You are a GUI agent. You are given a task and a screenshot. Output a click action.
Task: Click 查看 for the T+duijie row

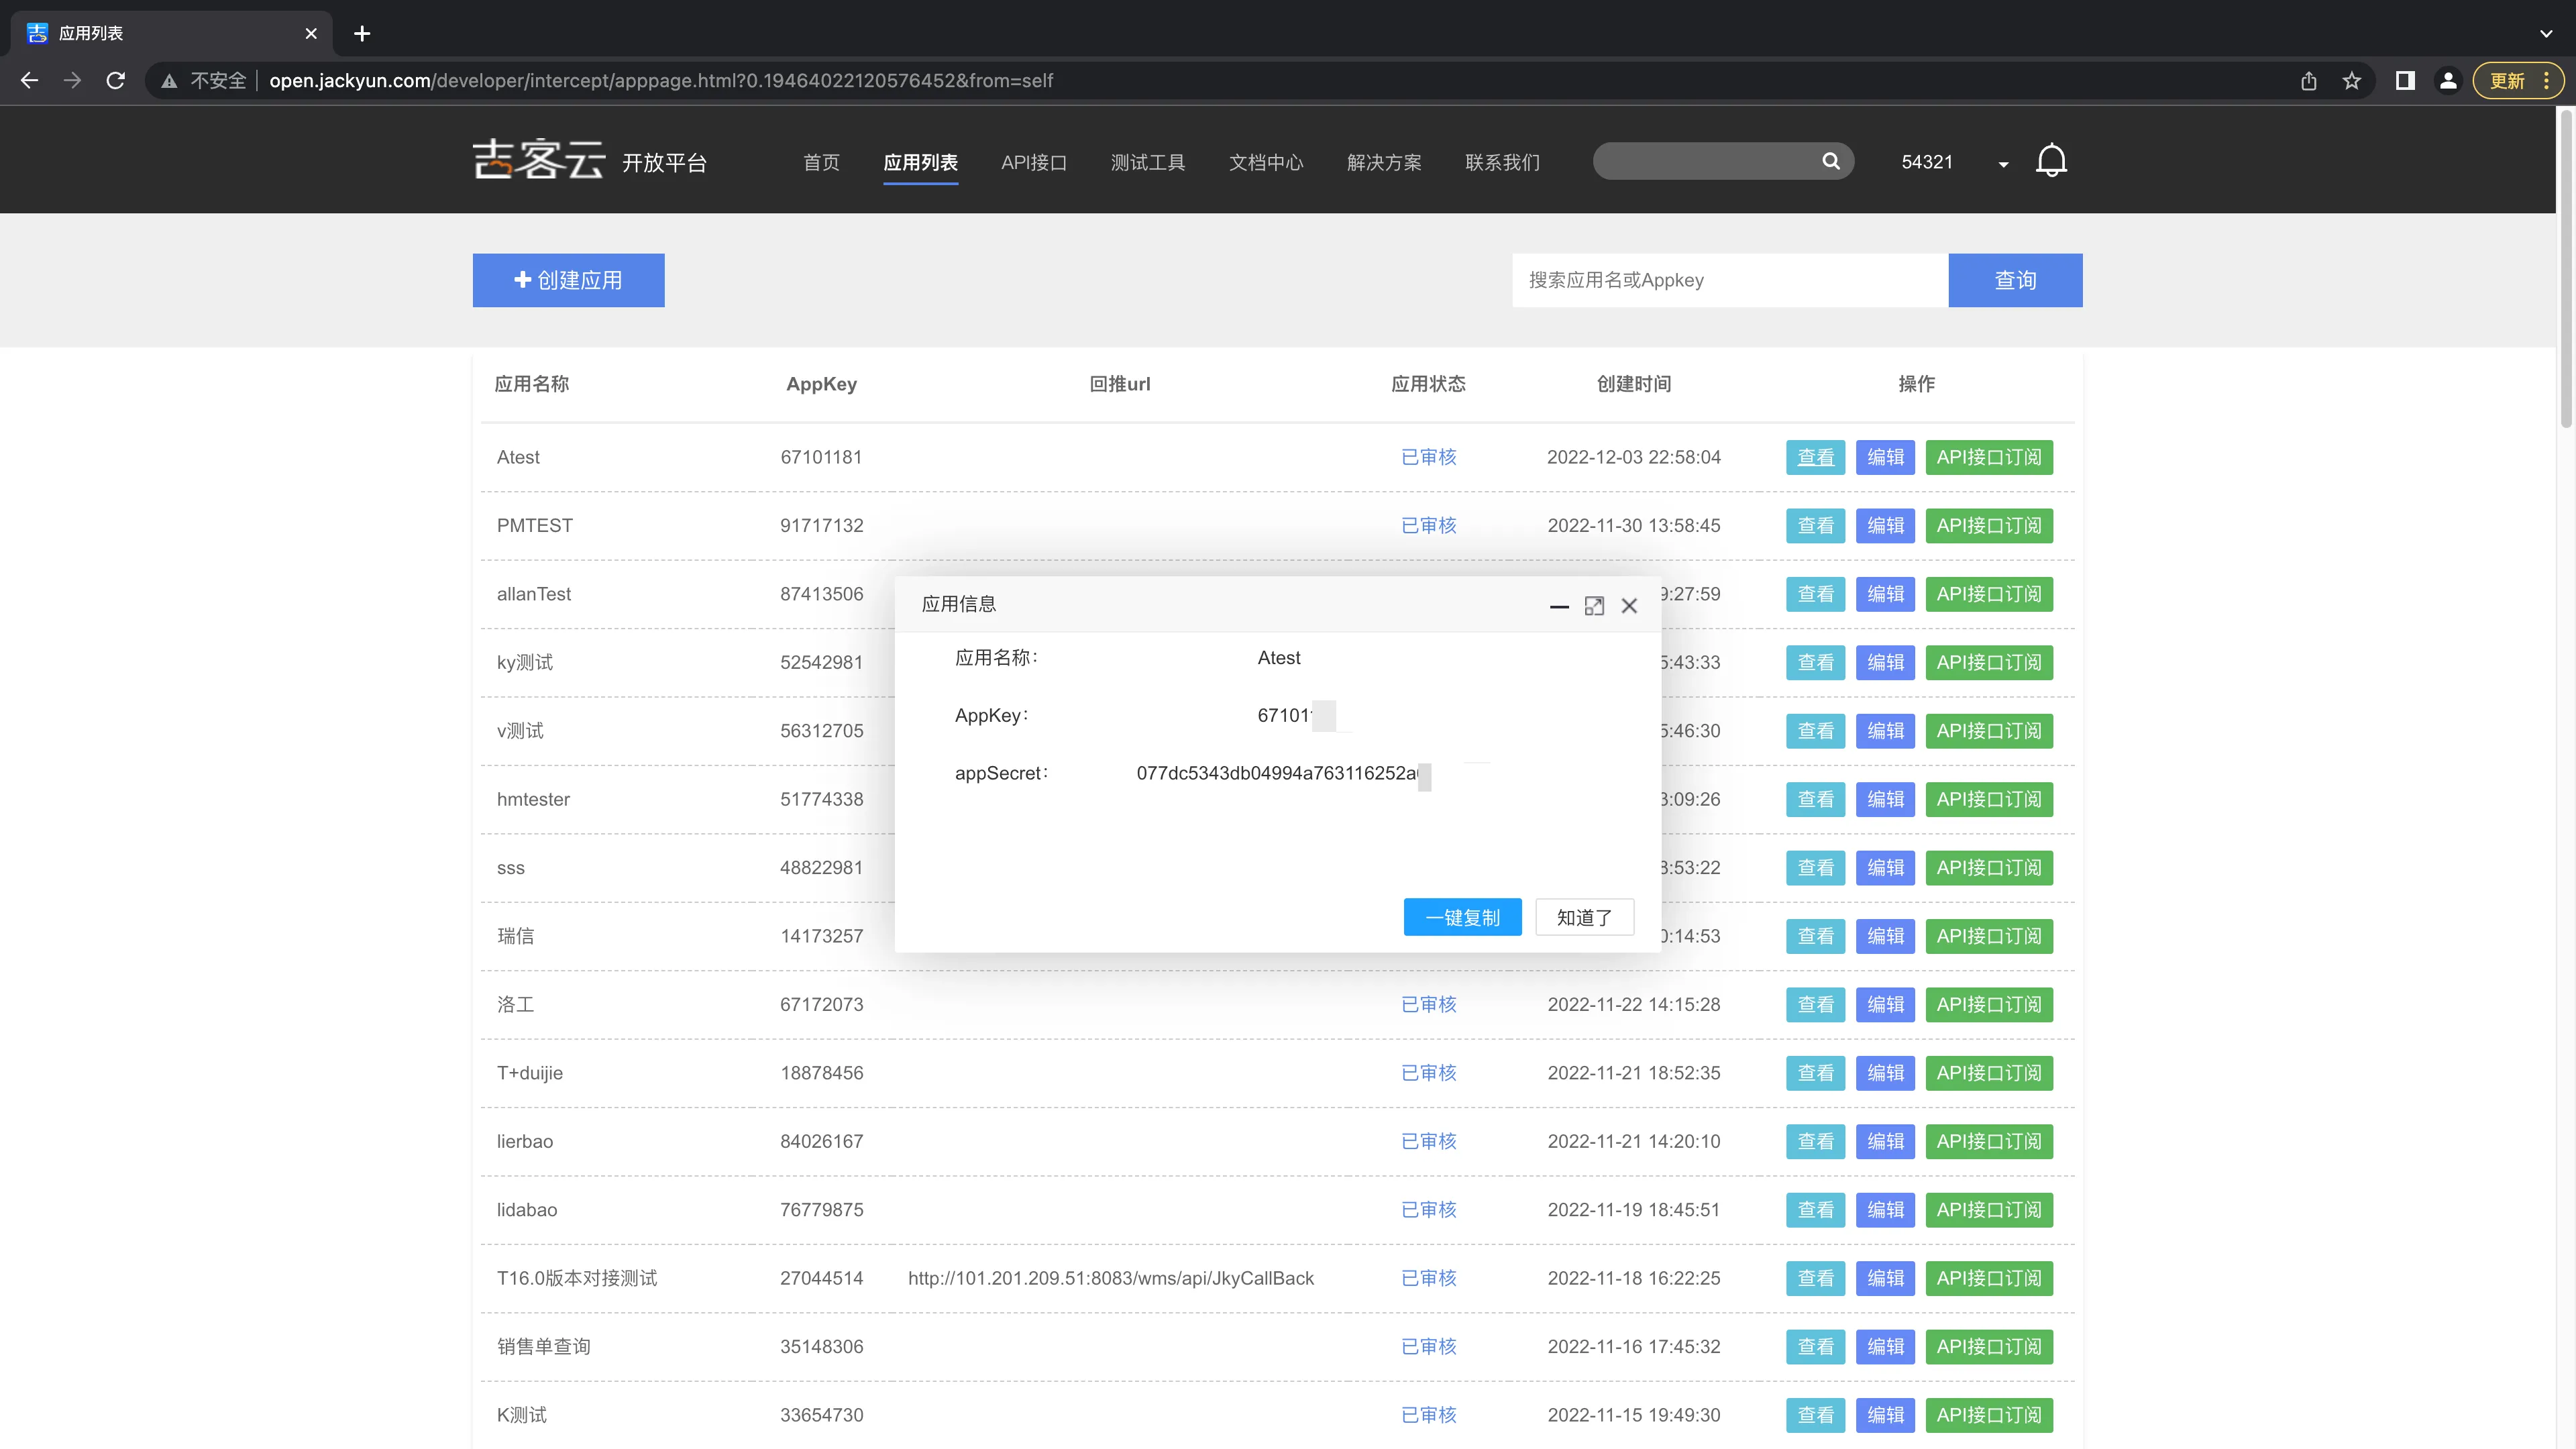click(1815, 1073)
